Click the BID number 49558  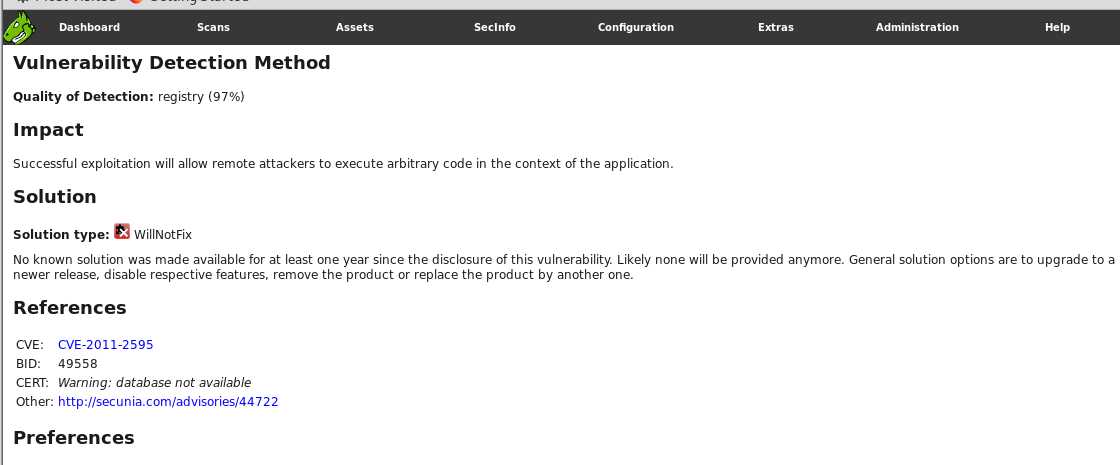coord(78,364)
